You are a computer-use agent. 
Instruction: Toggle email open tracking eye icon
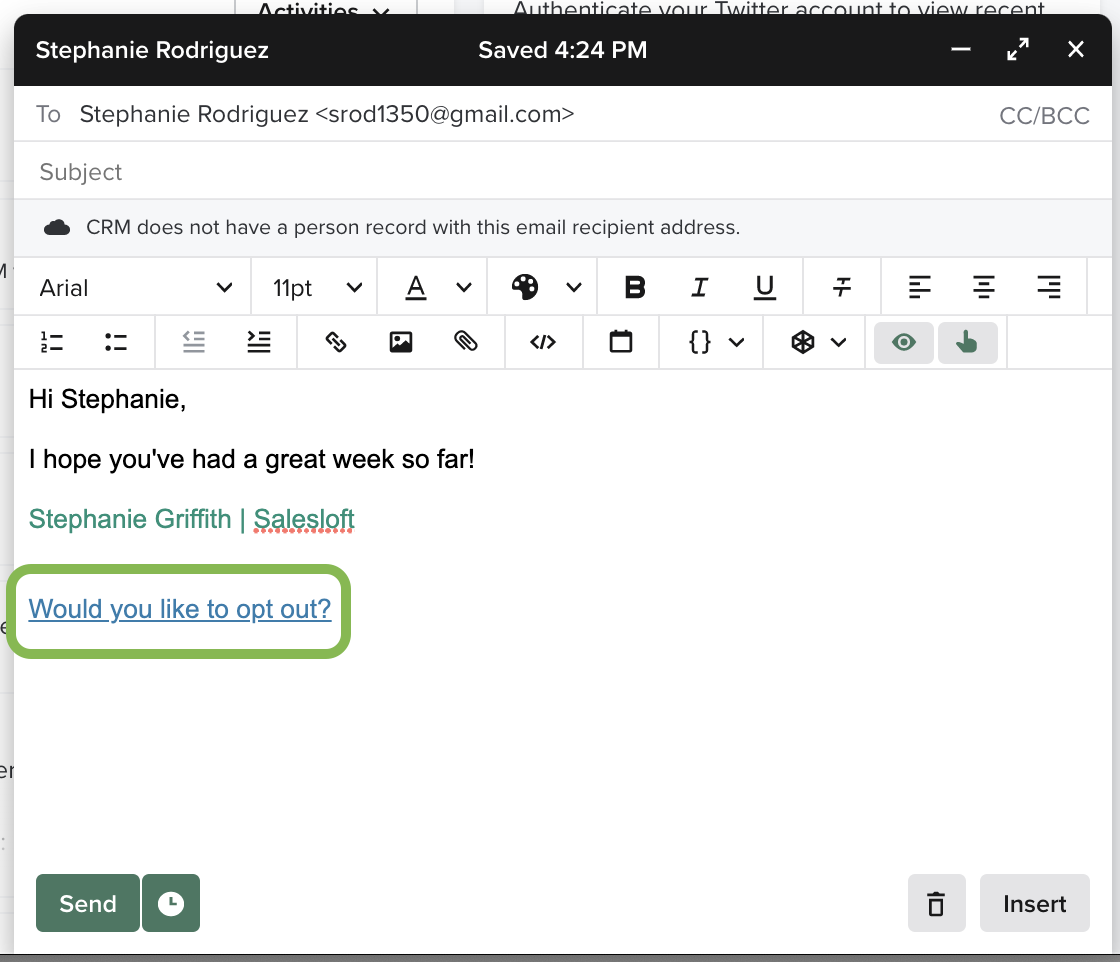(x=904, y=342)
